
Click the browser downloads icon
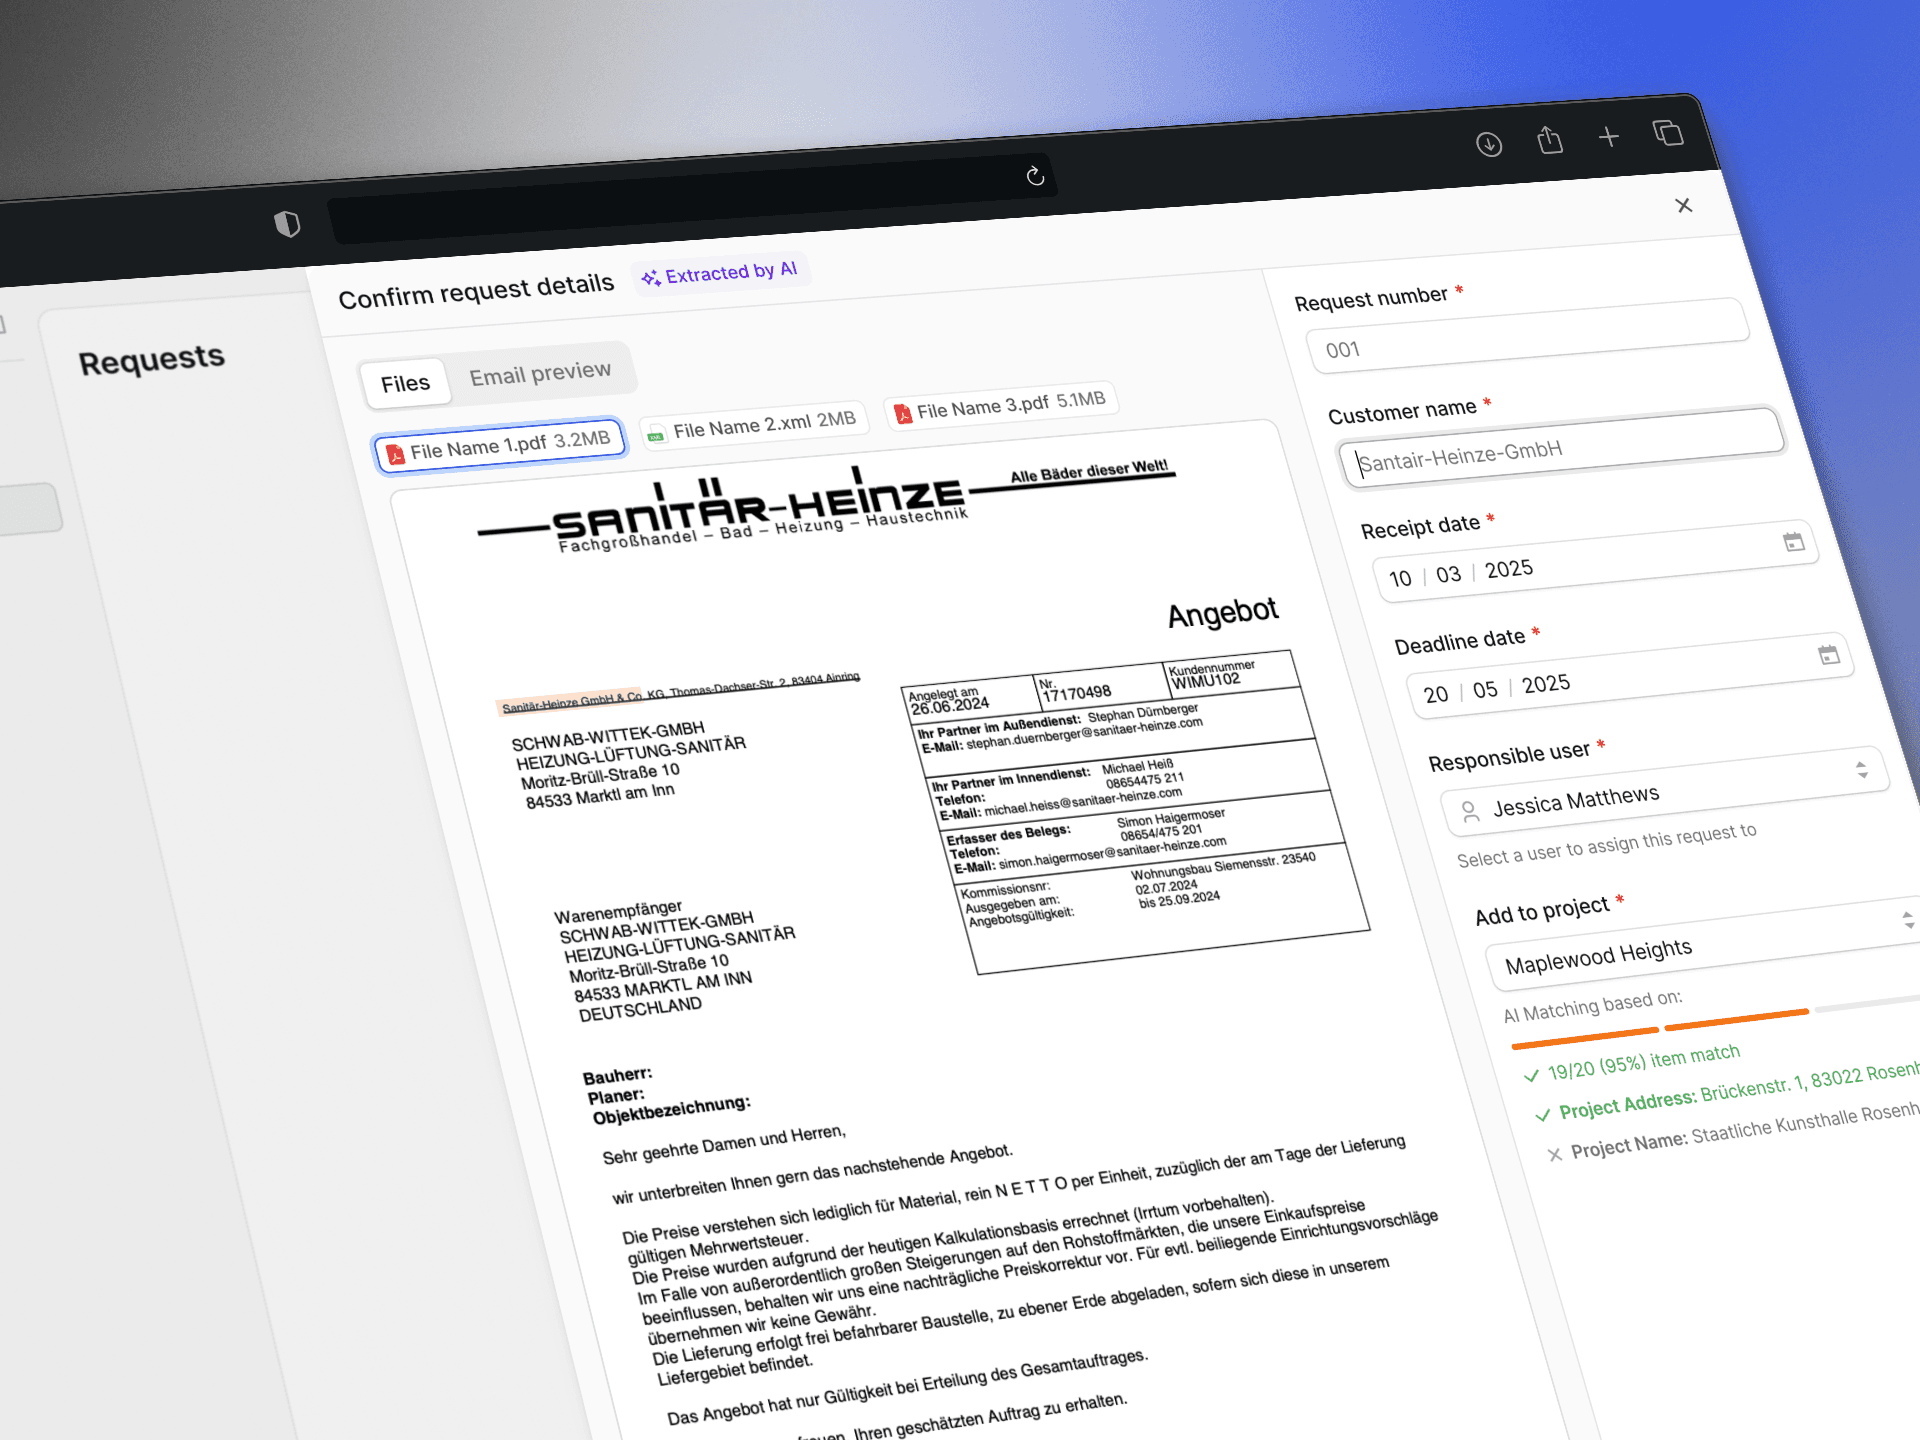click(x=1489, y=144)
